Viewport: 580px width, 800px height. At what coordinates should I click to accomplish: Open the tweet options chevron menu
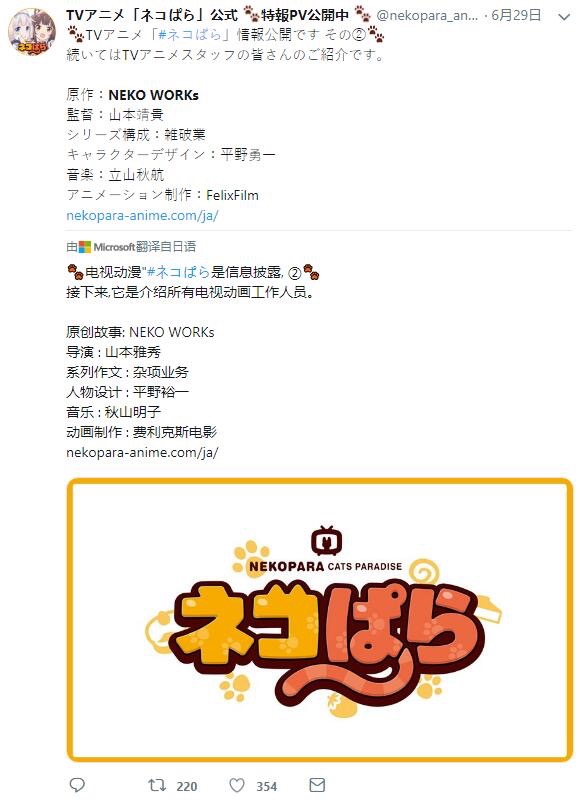[564, 17]
